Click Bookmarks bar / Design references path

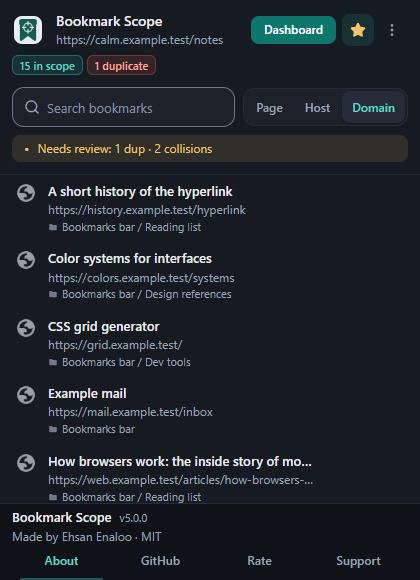point(147,294)
